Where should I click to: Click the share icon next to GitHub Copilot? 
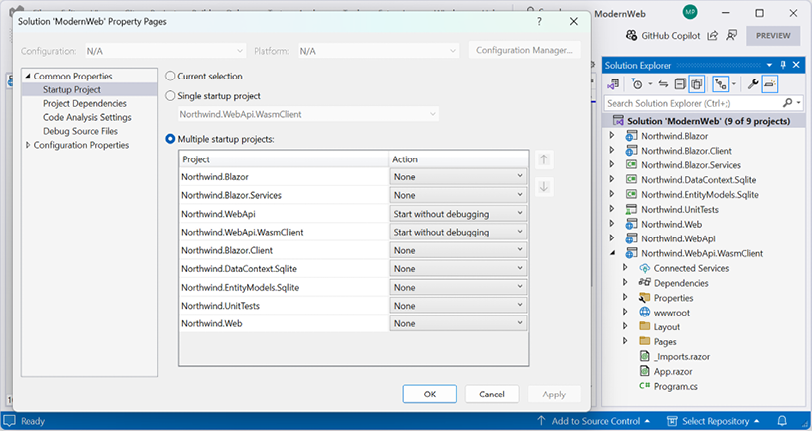point(713,36)
